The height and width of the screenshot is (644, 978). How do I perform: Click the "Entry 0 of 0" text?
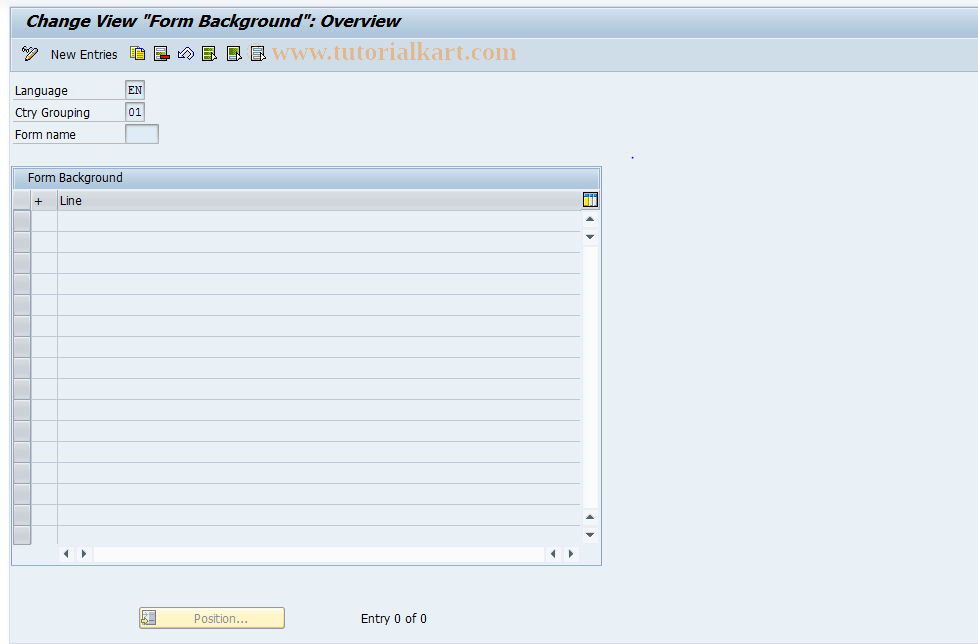[394, 618]
